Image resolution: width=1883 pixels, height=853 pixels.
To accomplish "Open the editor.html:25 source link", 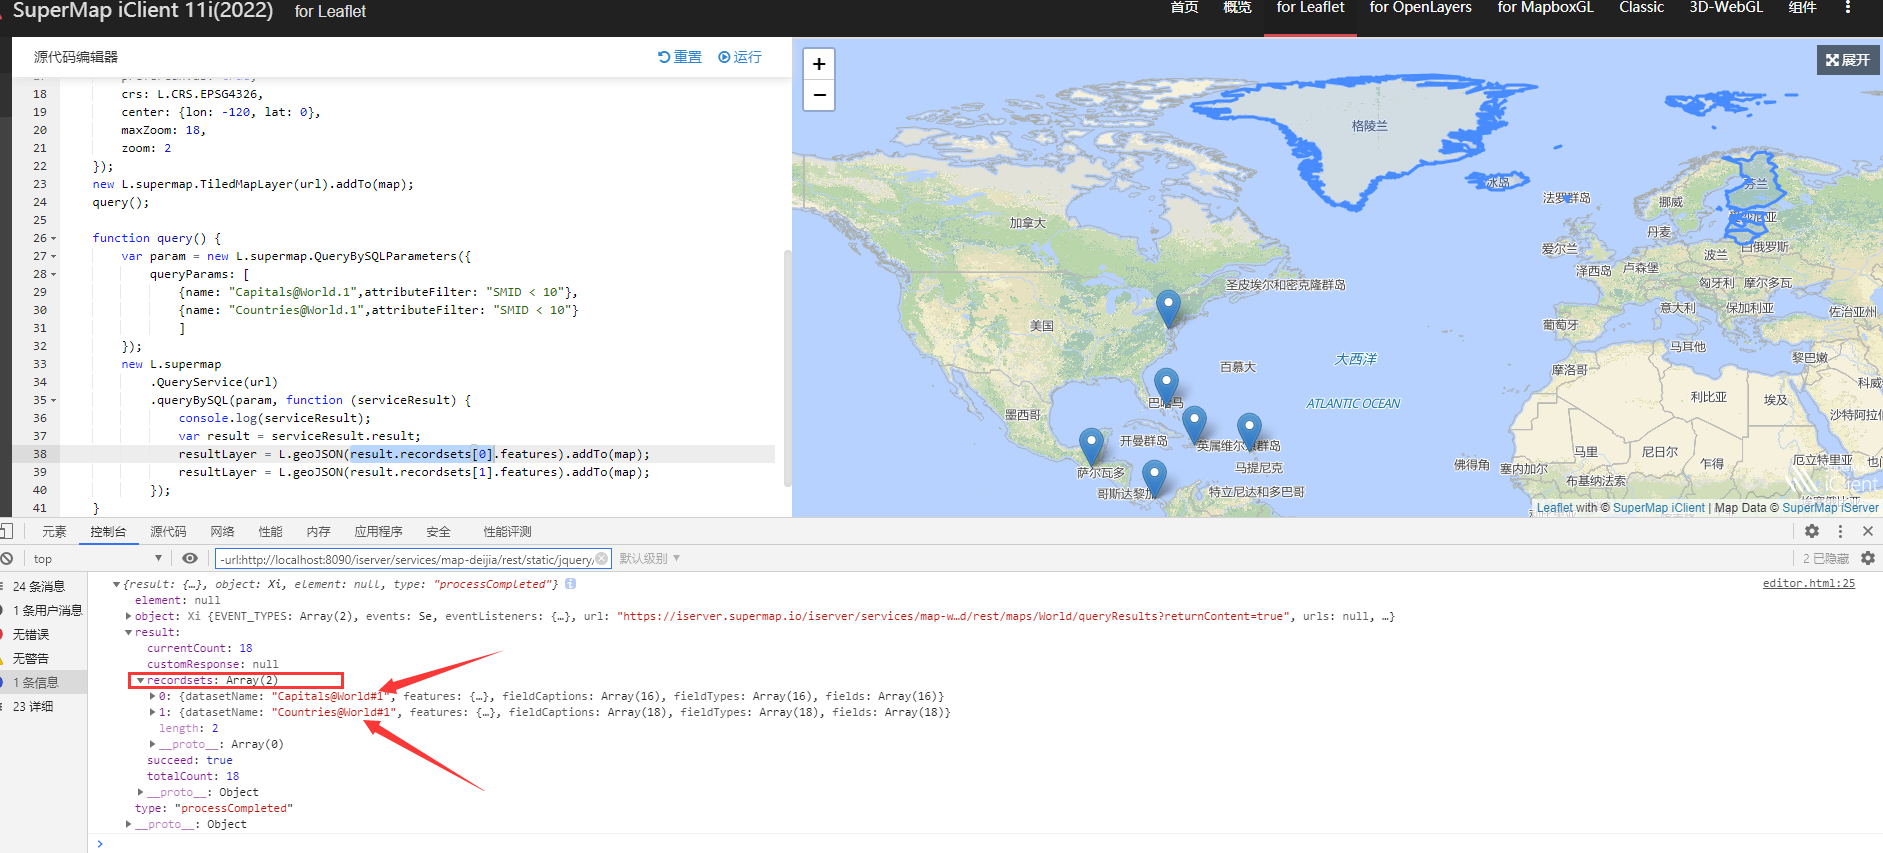I will click(x=1808, y=584).
